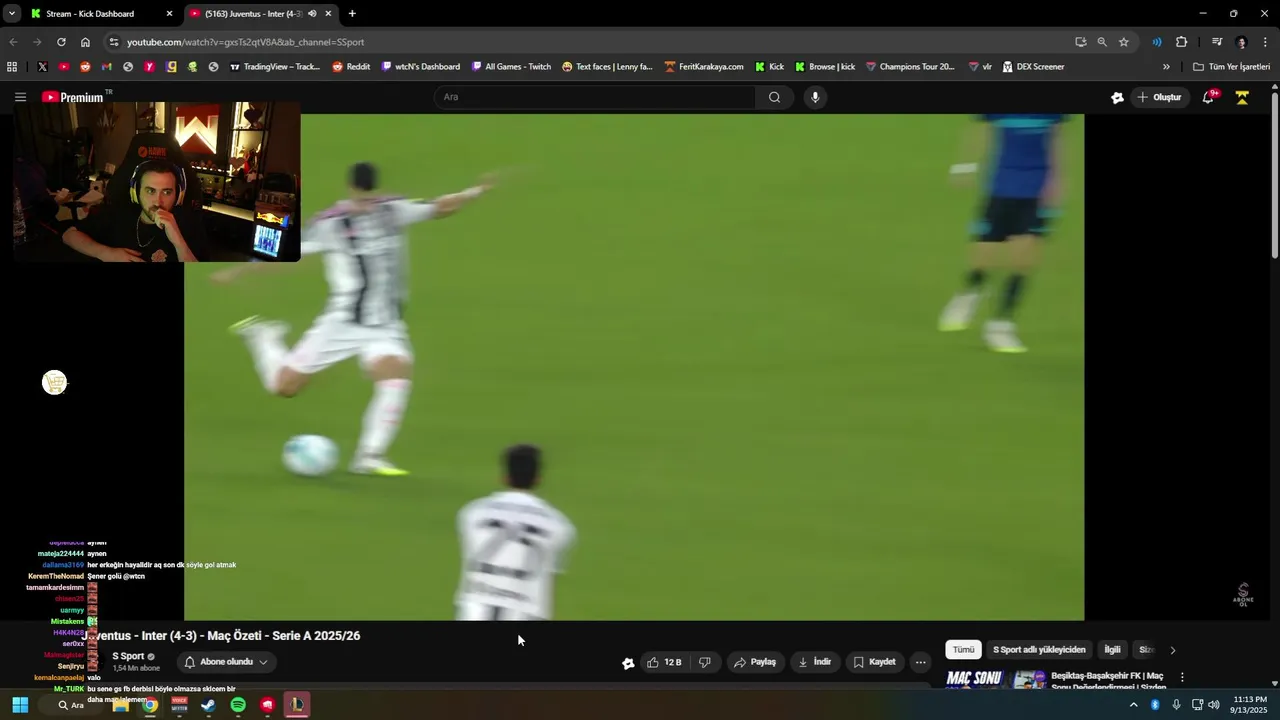Open Steam from taskbar
This screenshot has width=1280, height=720.
[x=208, y=705]
